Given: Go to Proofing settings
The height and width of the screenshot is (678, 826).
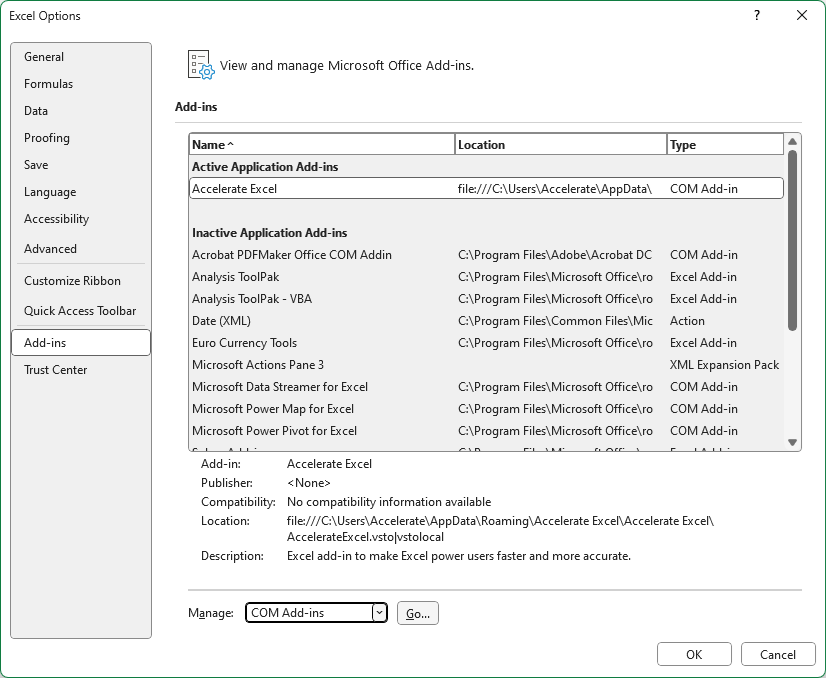Looking at the screenshot, I should click(81, 138).
